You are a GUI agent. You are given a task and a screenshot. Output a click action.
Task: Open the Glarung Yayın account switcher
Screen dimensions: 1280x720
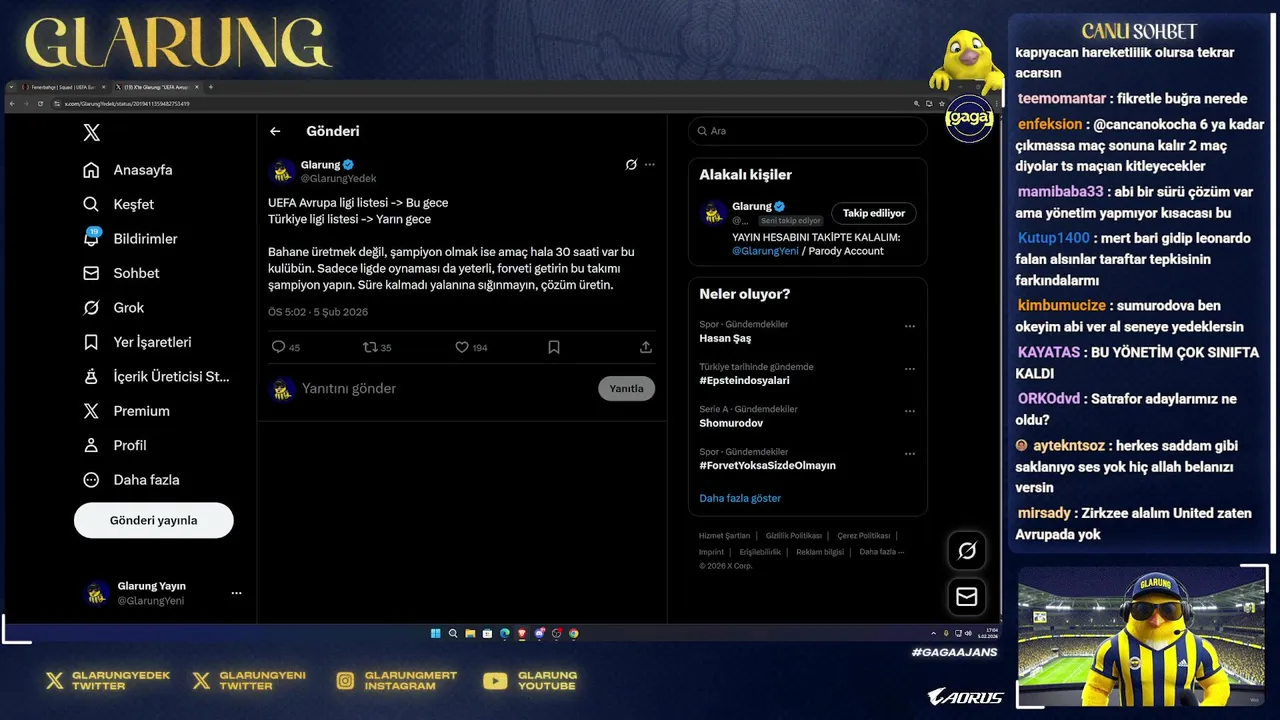(x=162, y=593)
